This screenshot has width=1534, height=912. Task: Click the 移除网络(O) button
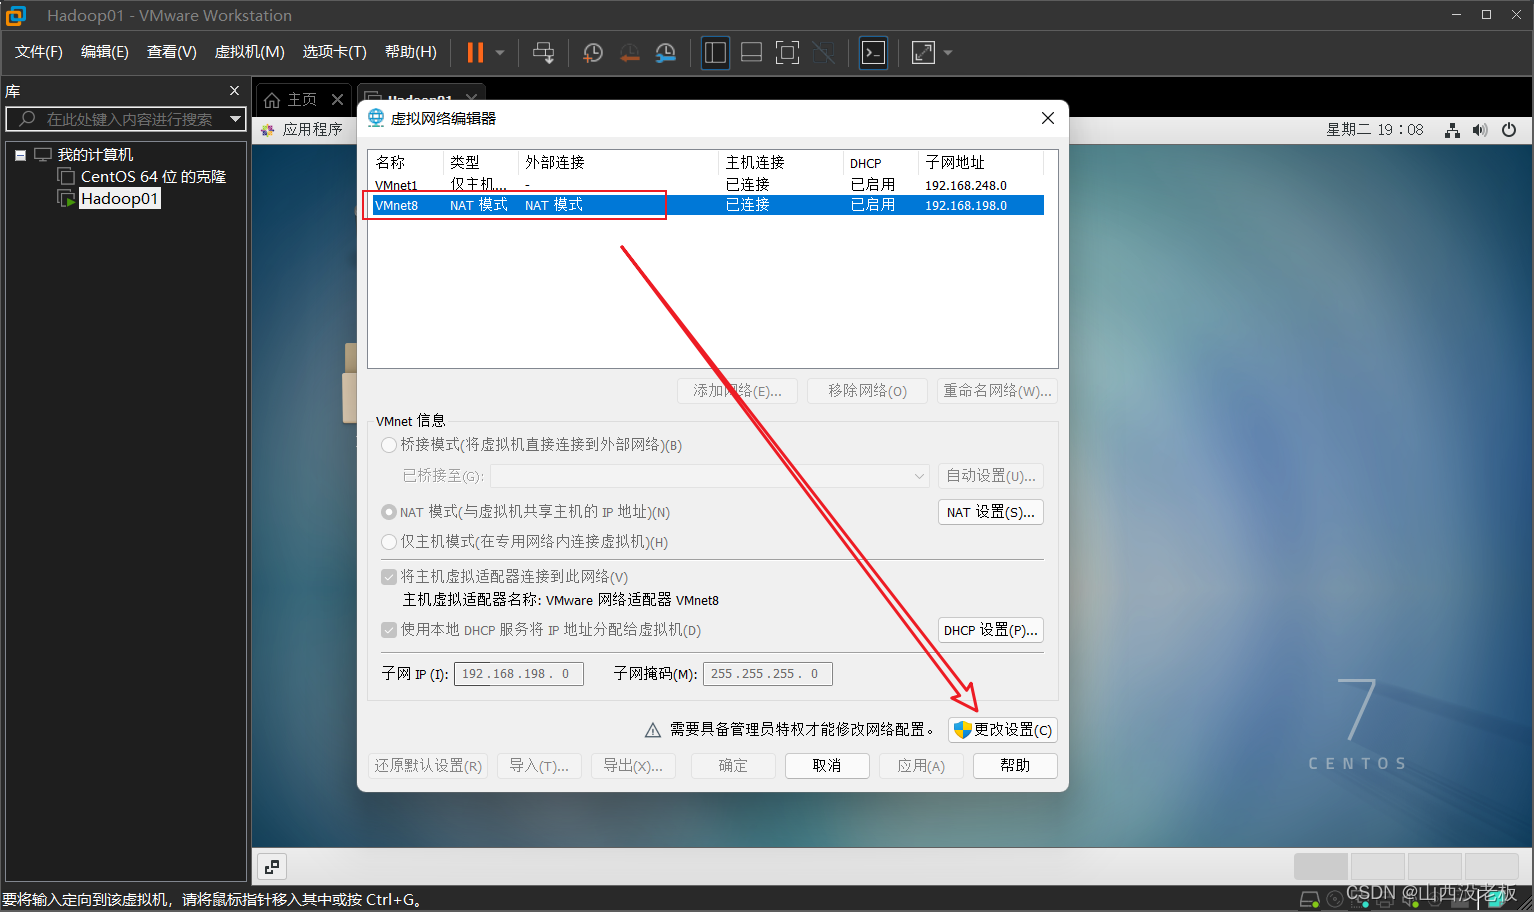pos(867,391)
